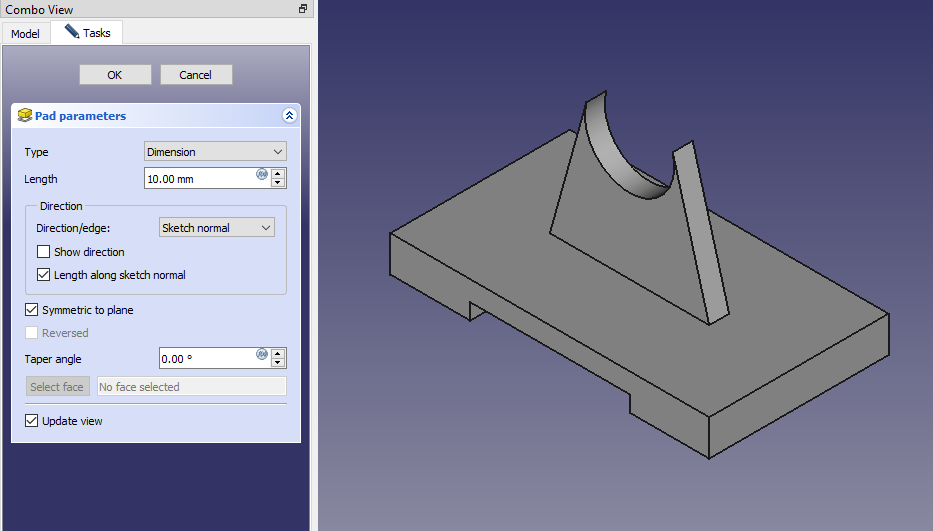Switch to the Model tab
This screenshot has height=531, width=933.
tap(25, 34)
